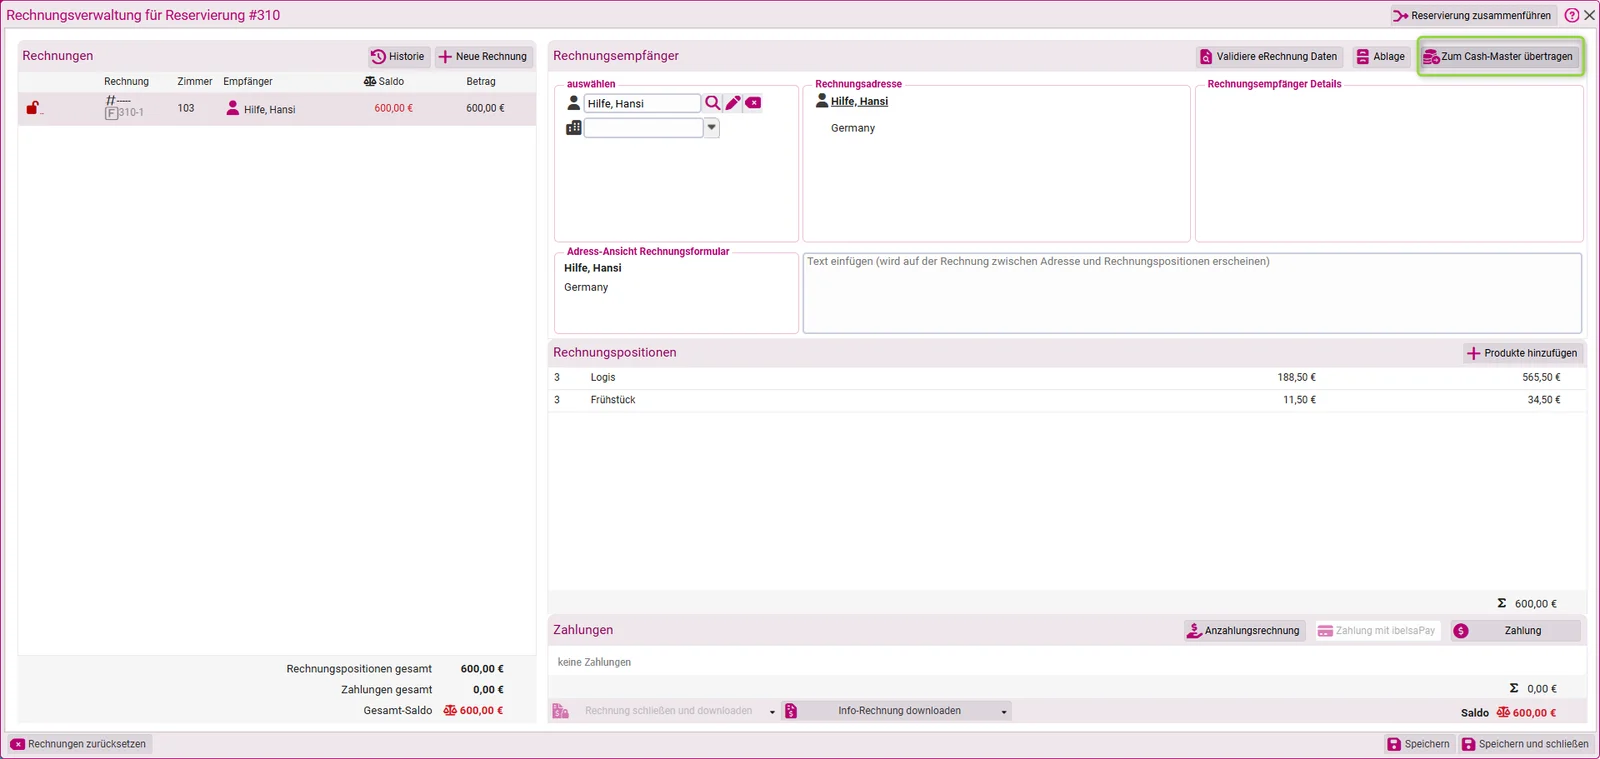Click room number 103 in invoice list
This screenshot has height=759, width=1600.
point(186,108)
